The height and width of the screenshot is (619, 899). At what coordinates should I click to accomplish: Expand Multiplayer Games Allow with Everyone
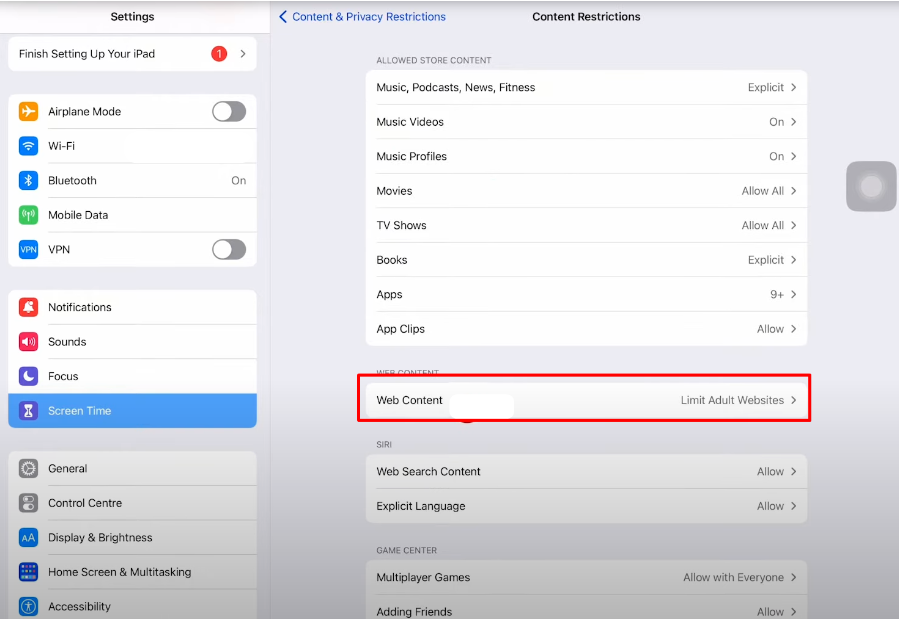click(x=739, y=577)
